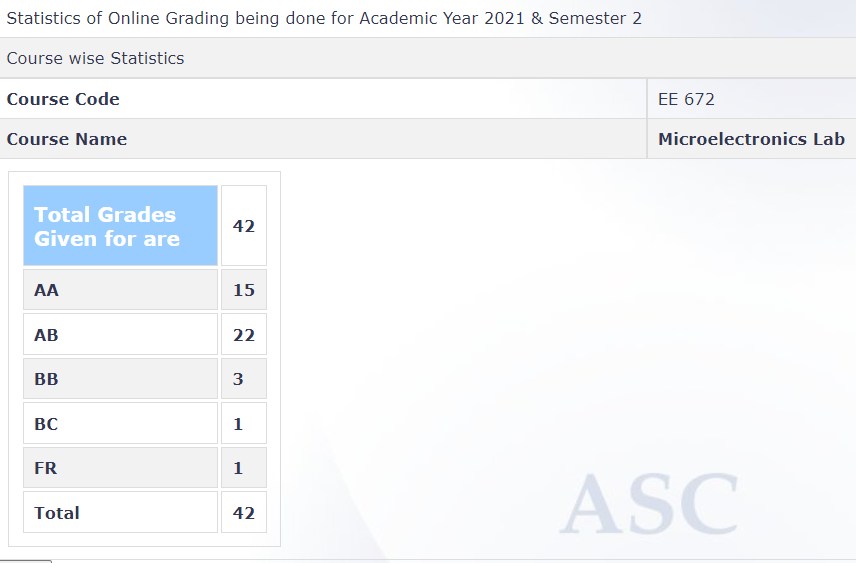Click the EE 672 course code value
This screenshot has width=856, height=563.
pos(686,99)
